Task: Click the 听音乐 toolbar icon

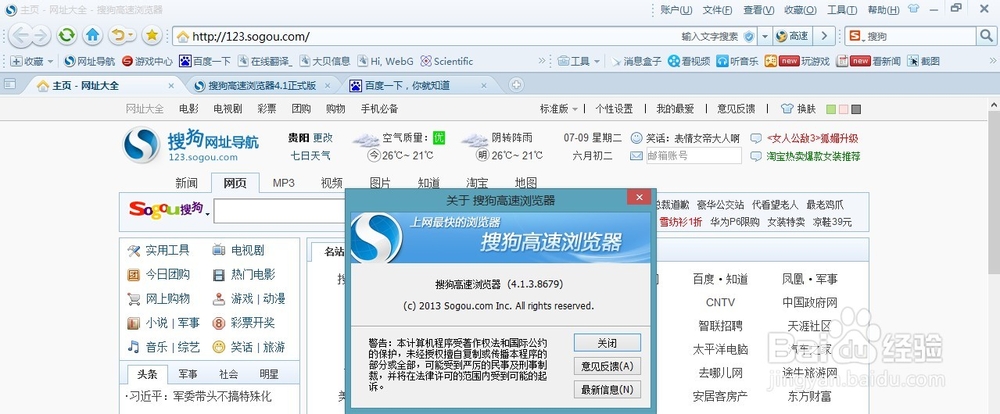Action: [737, 61]
